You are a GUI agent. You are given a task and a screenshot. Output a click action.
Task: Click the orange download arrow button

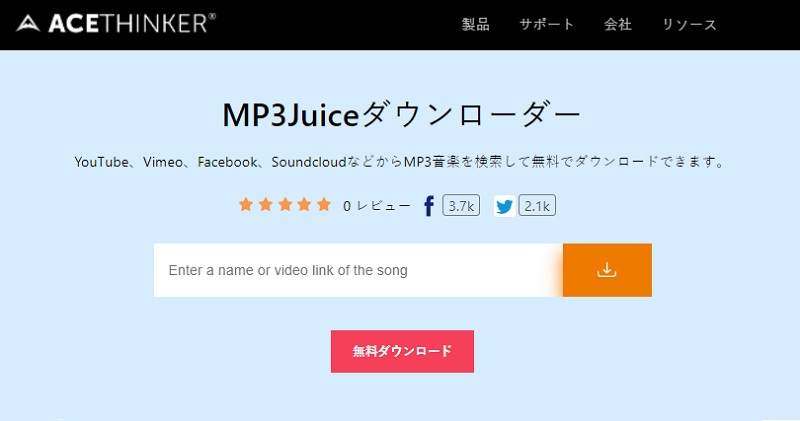pos(607,270)
